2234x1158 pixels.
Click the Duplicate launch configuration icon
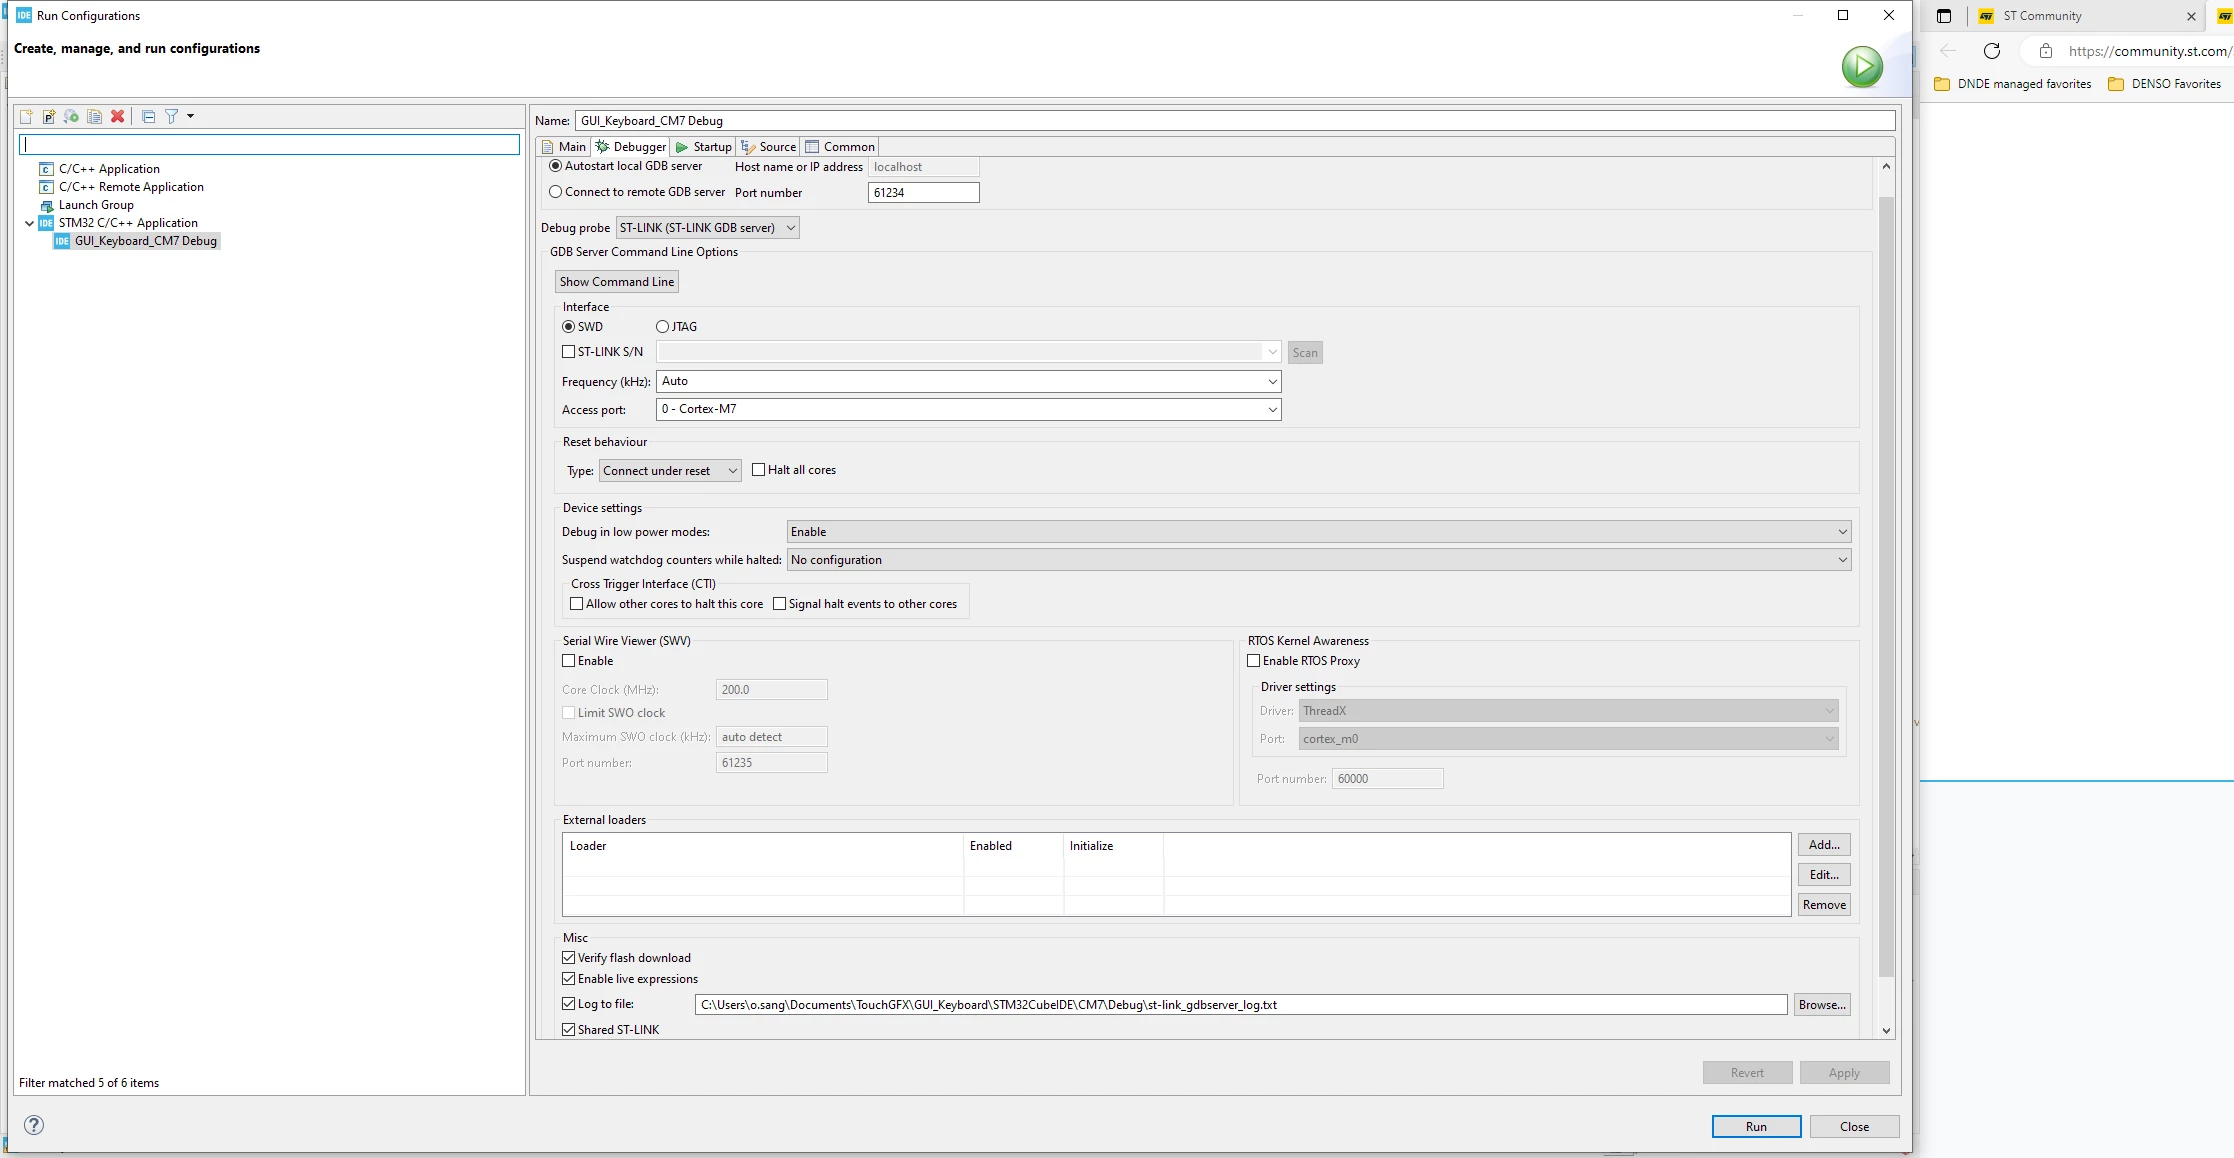[x=94, y=116]
